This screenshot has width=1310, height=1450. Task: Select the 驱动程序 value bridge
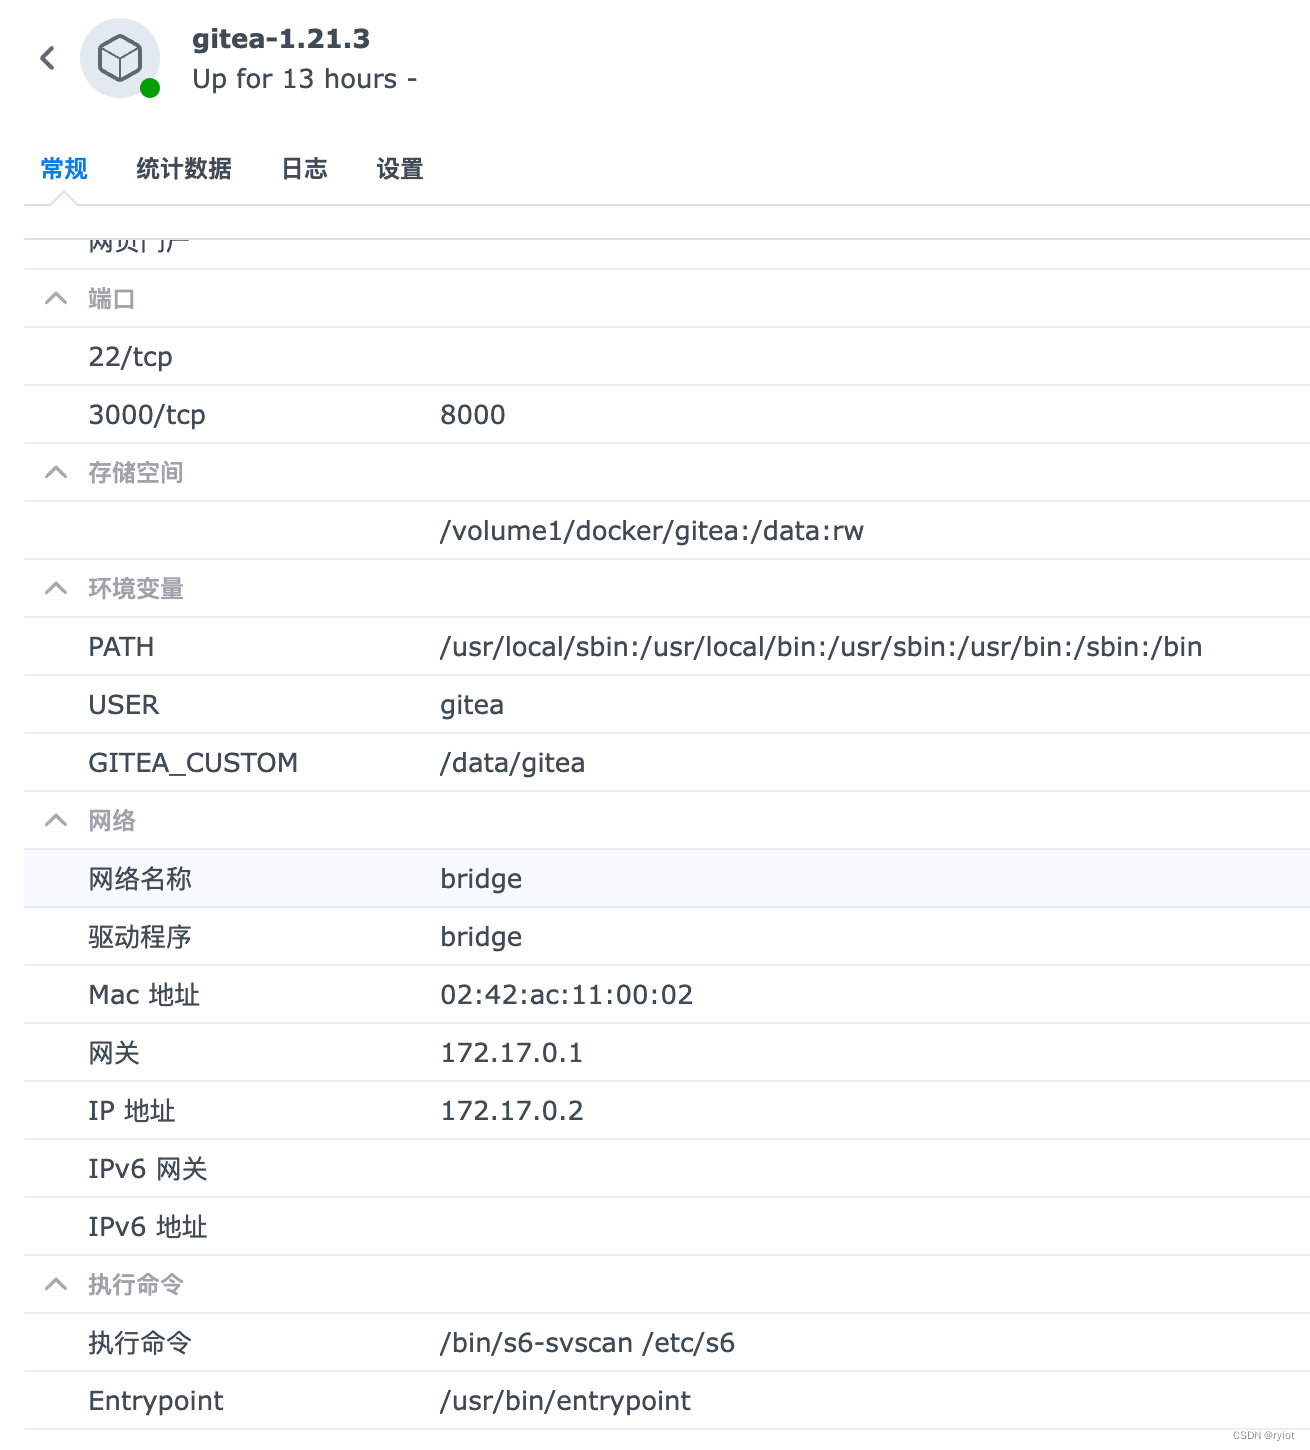click(x=481, y=937)
